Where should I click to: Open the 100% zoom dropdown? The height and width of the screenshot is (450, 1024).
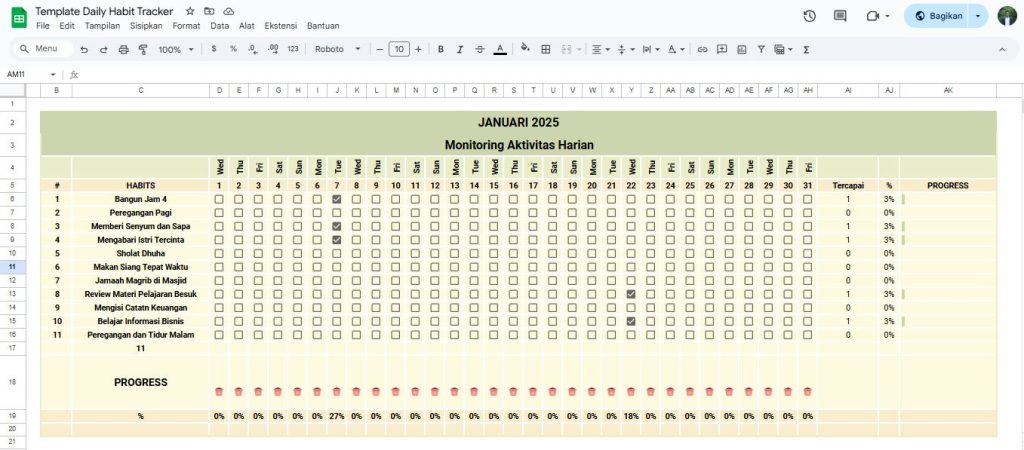tap(176, 49)
